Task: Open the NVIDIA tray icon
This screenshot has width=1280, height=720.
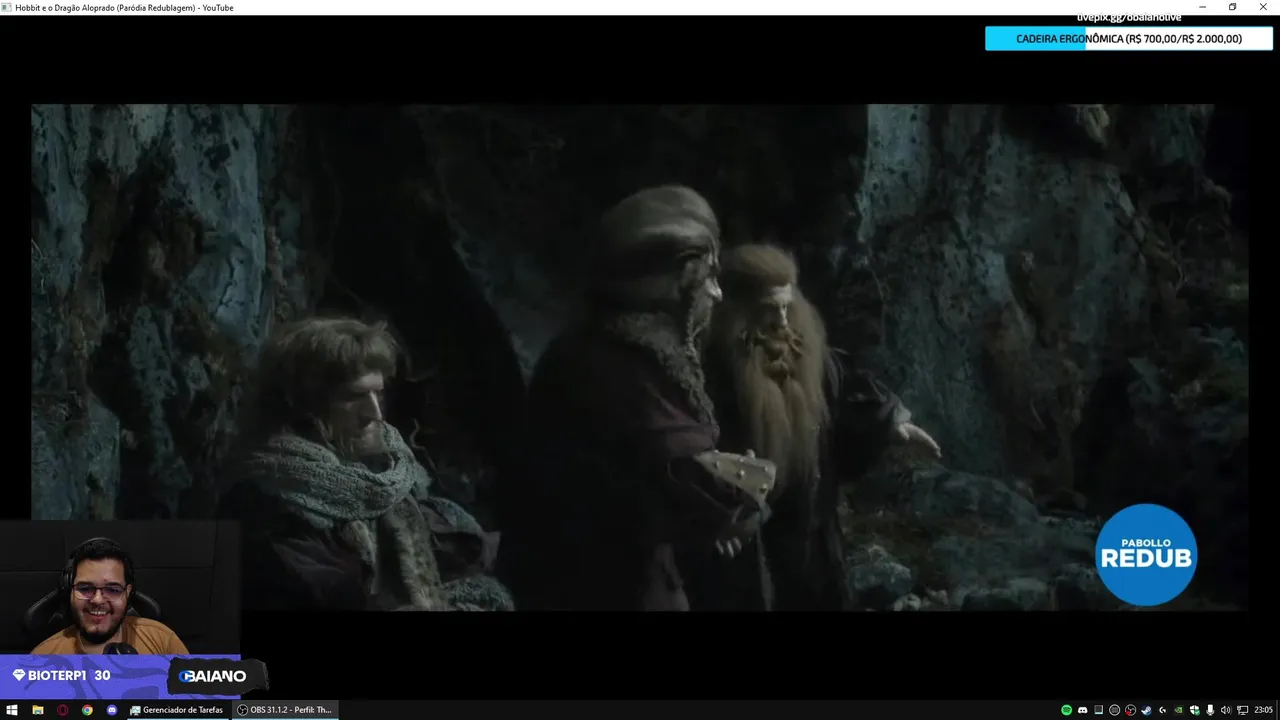Action: pyautogui.click(x=1178, y=710)
